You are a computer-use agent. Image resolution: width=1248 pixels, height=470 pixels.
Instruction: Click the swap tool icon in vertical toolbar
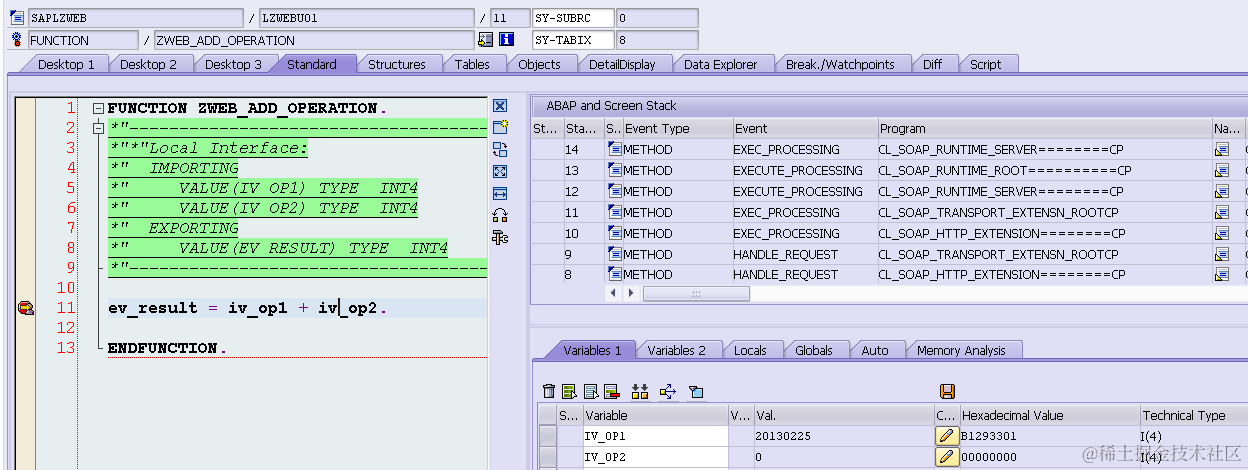[500, 149]
